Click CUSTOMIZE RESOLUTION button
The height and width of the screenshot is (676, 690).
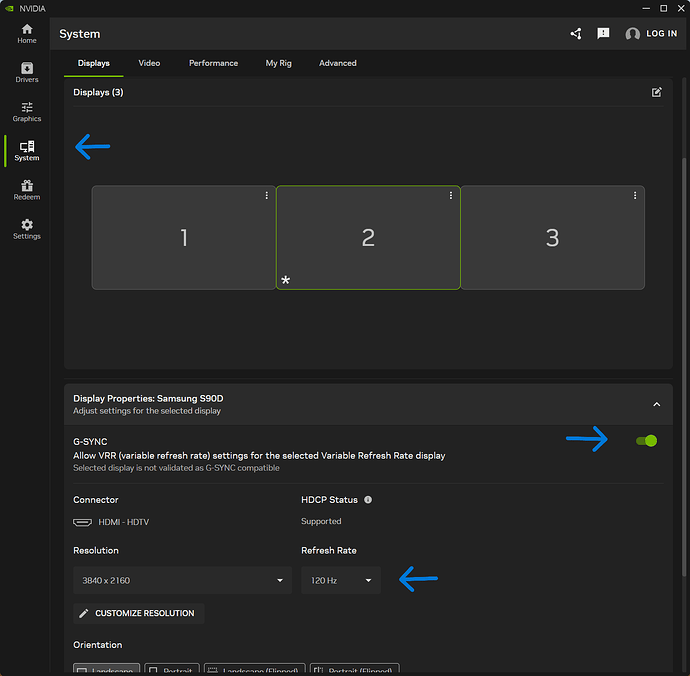pyautogui.click(x=139, y=614)
